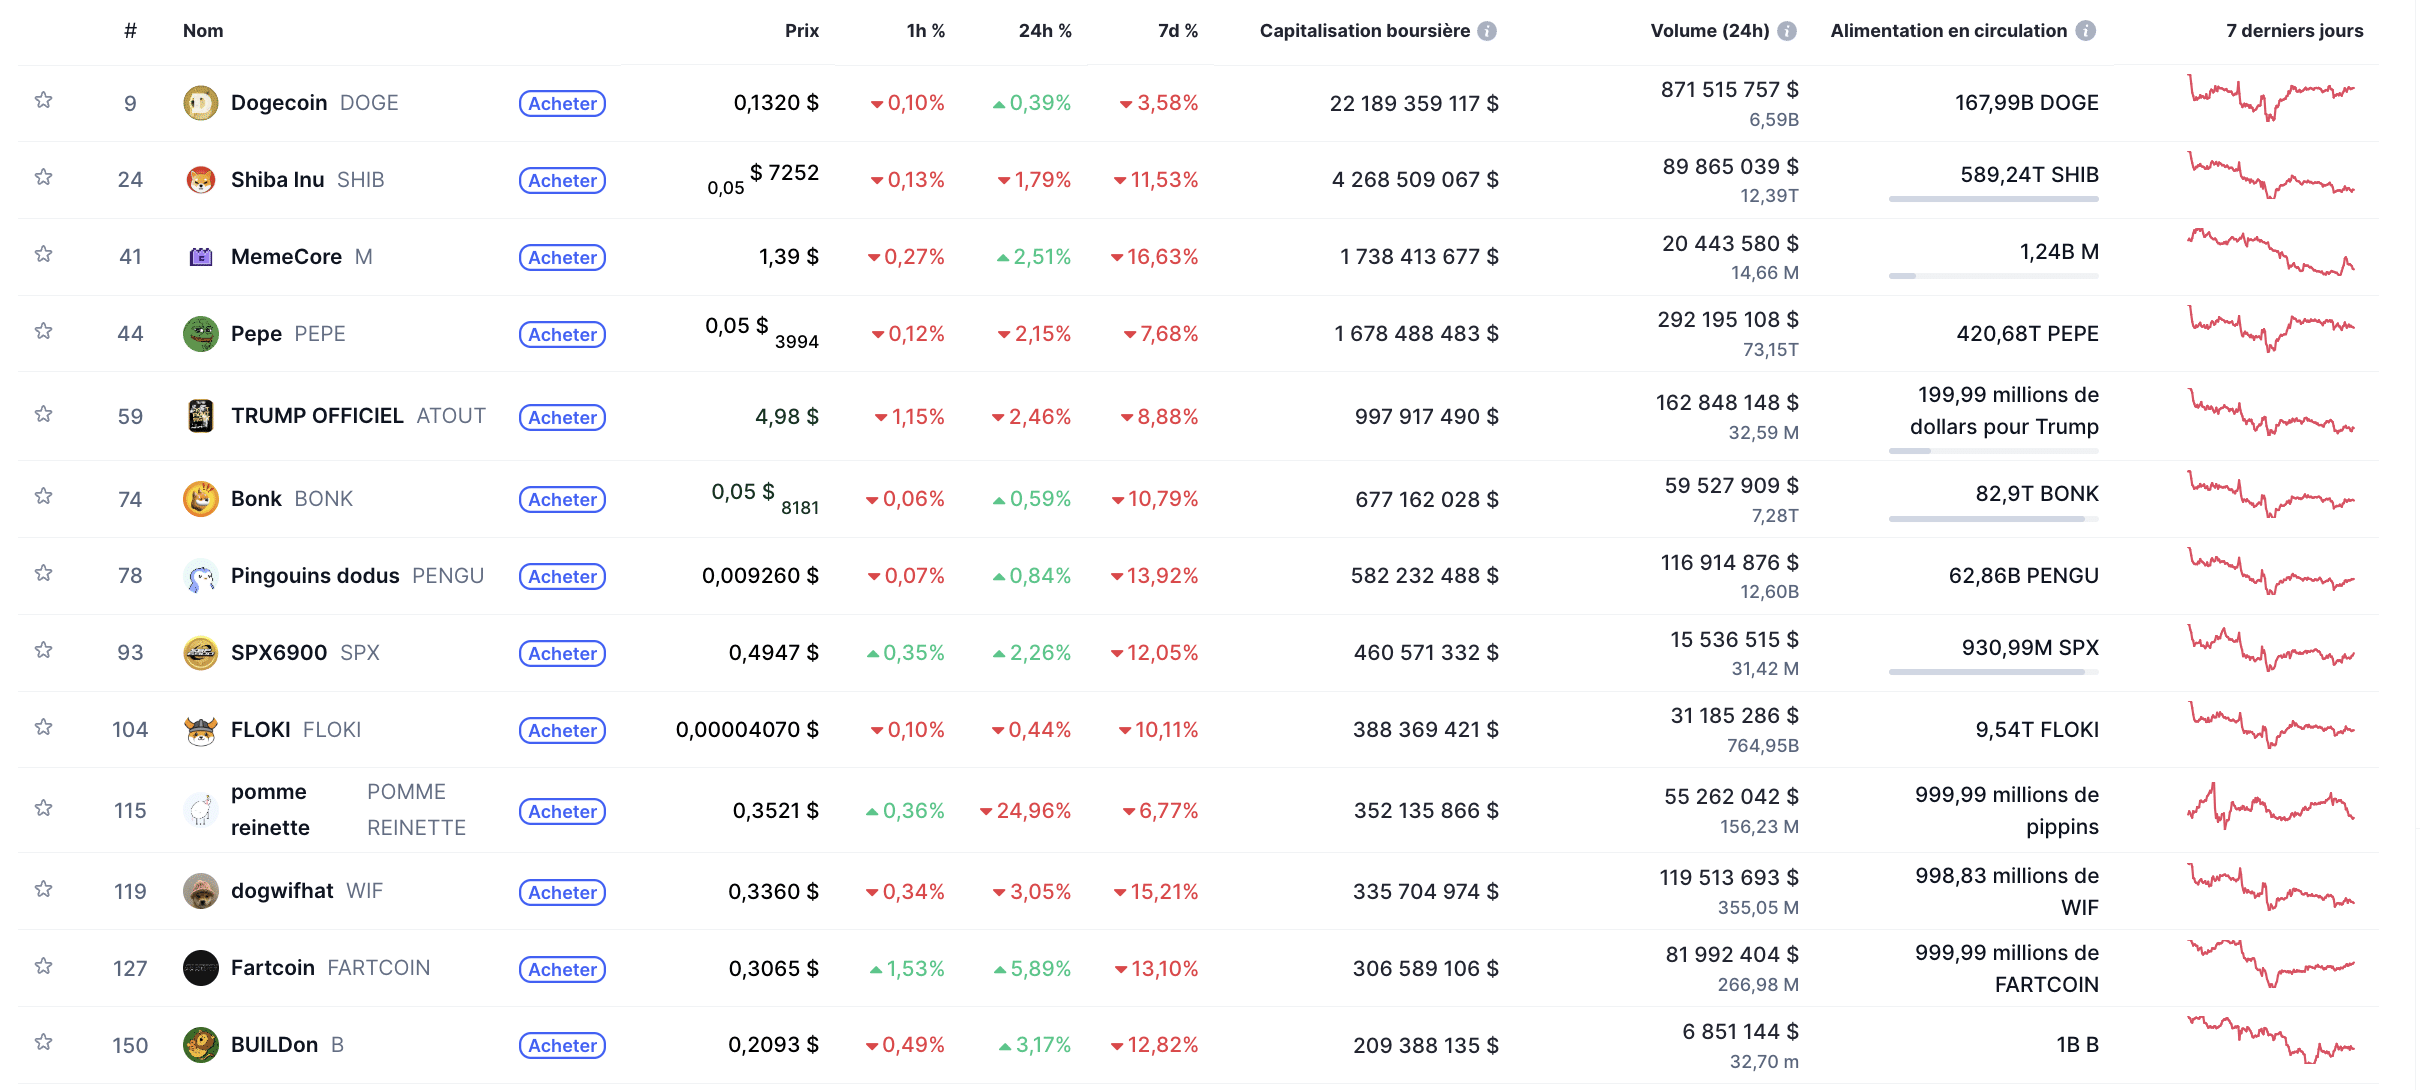Add BUILDon to watchlist via star
Viewport: 2420px width, 1090px height.
coord(44,1044)
